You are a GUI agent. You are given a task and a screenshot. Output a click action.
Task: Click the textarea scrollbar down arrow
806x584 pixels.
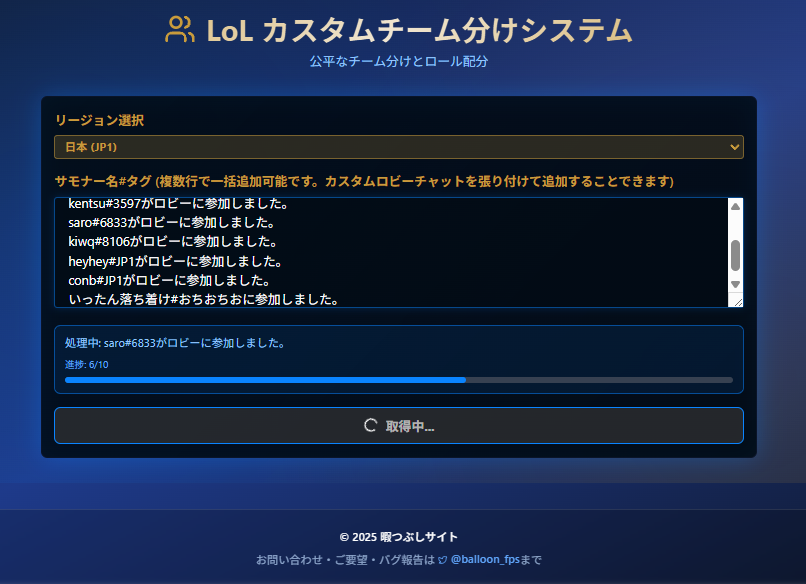(x=736, y=284)
